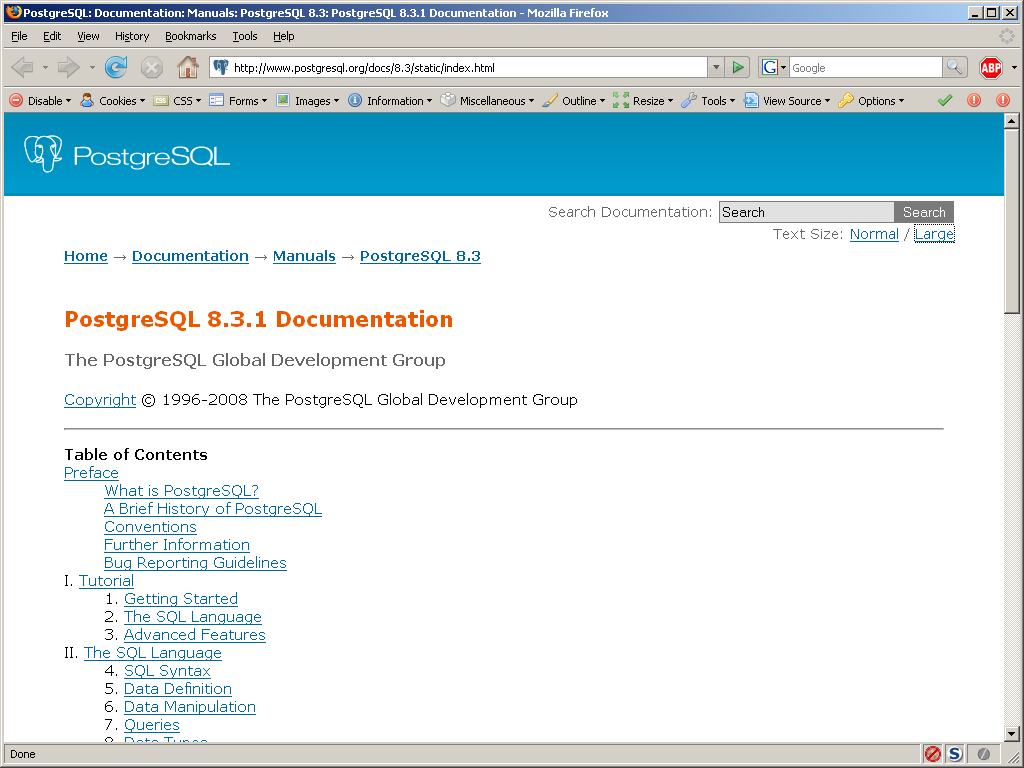This screenshot has height=768, width=1024.
Task: Click the vertical scrollbar up arrow
Action: pyautogui.click(x=1011, y=121)
